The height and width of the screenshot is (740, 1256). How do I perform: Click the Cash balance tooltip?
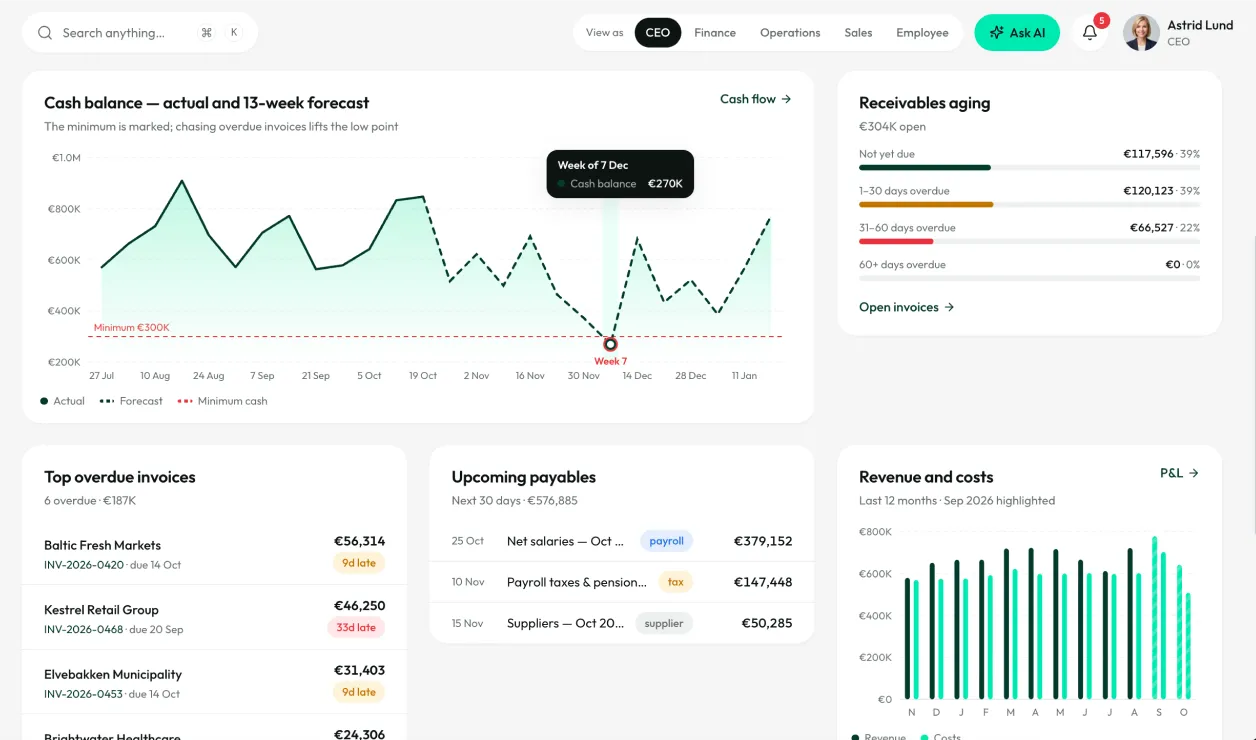(x=620, y=174)
